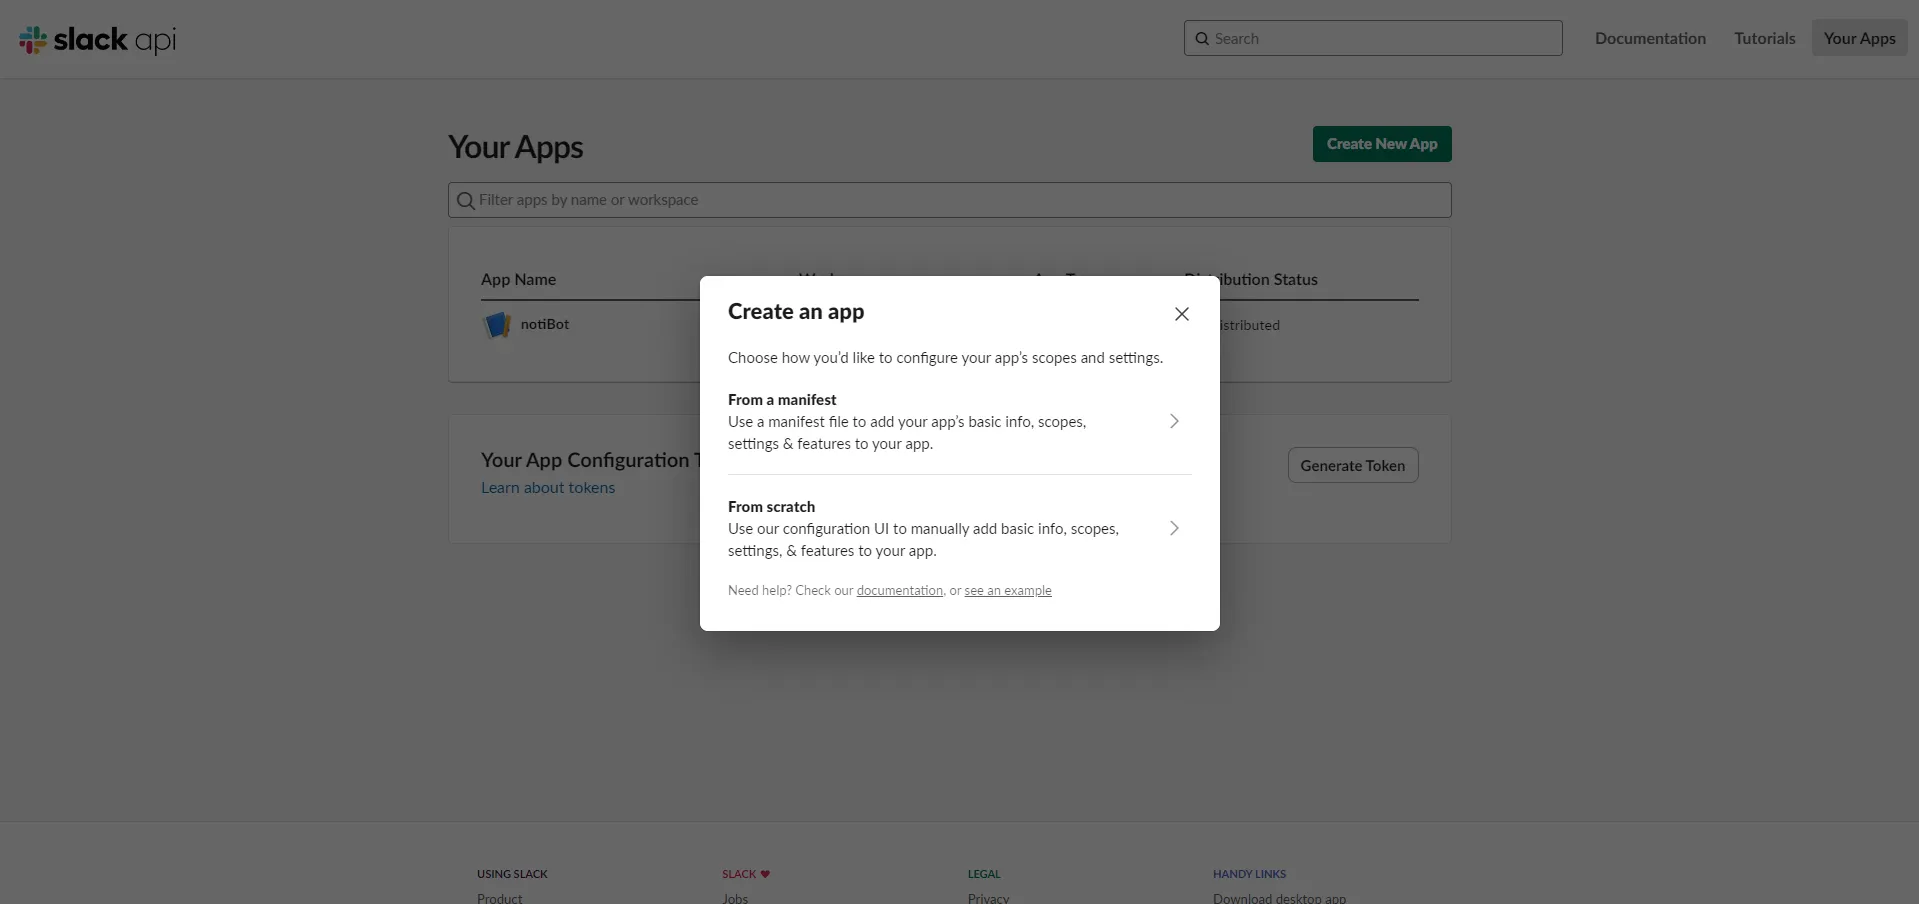Click the USING SLACK footer heading
The image size is (1919, 904).
point(512,874)
